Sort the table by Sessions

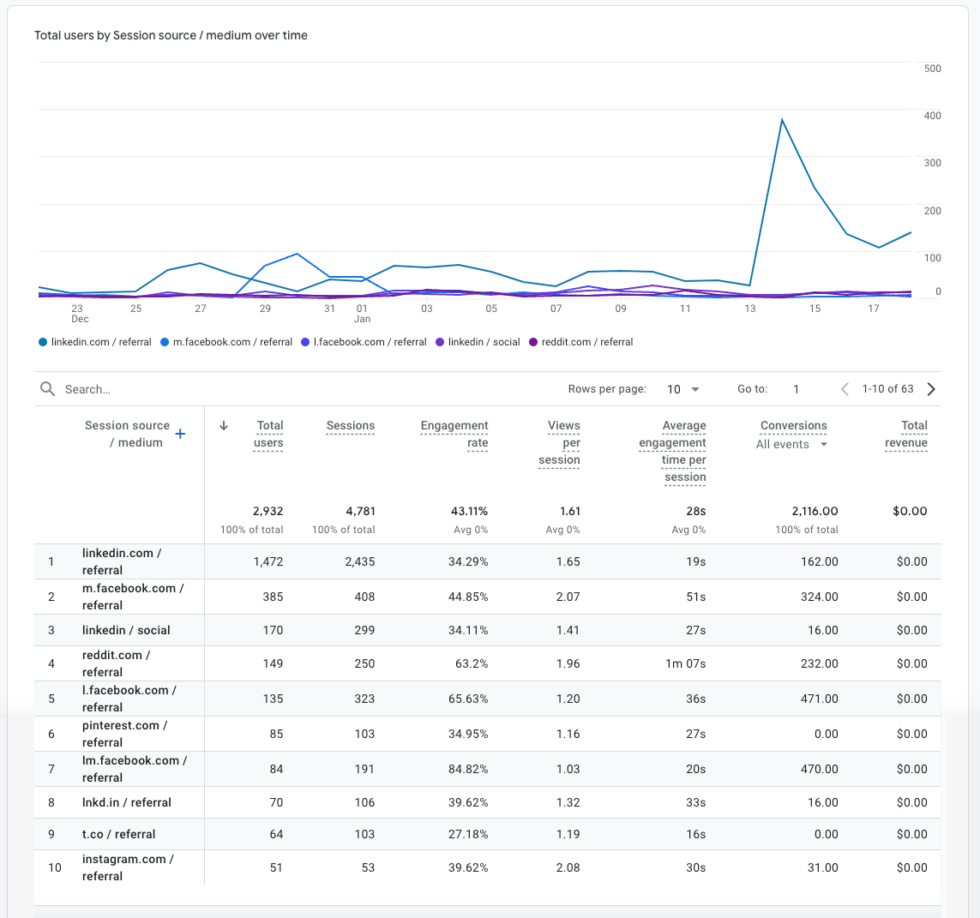[350, 426]
